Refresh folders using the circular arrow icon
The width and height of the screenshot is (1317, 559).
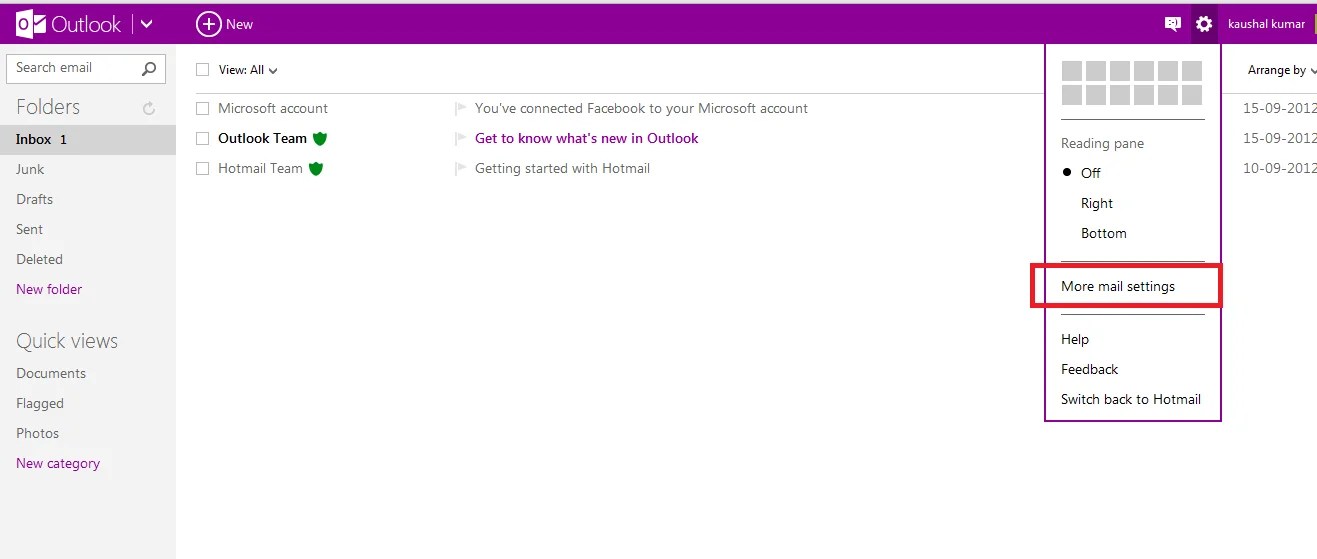tap(150, 108)
